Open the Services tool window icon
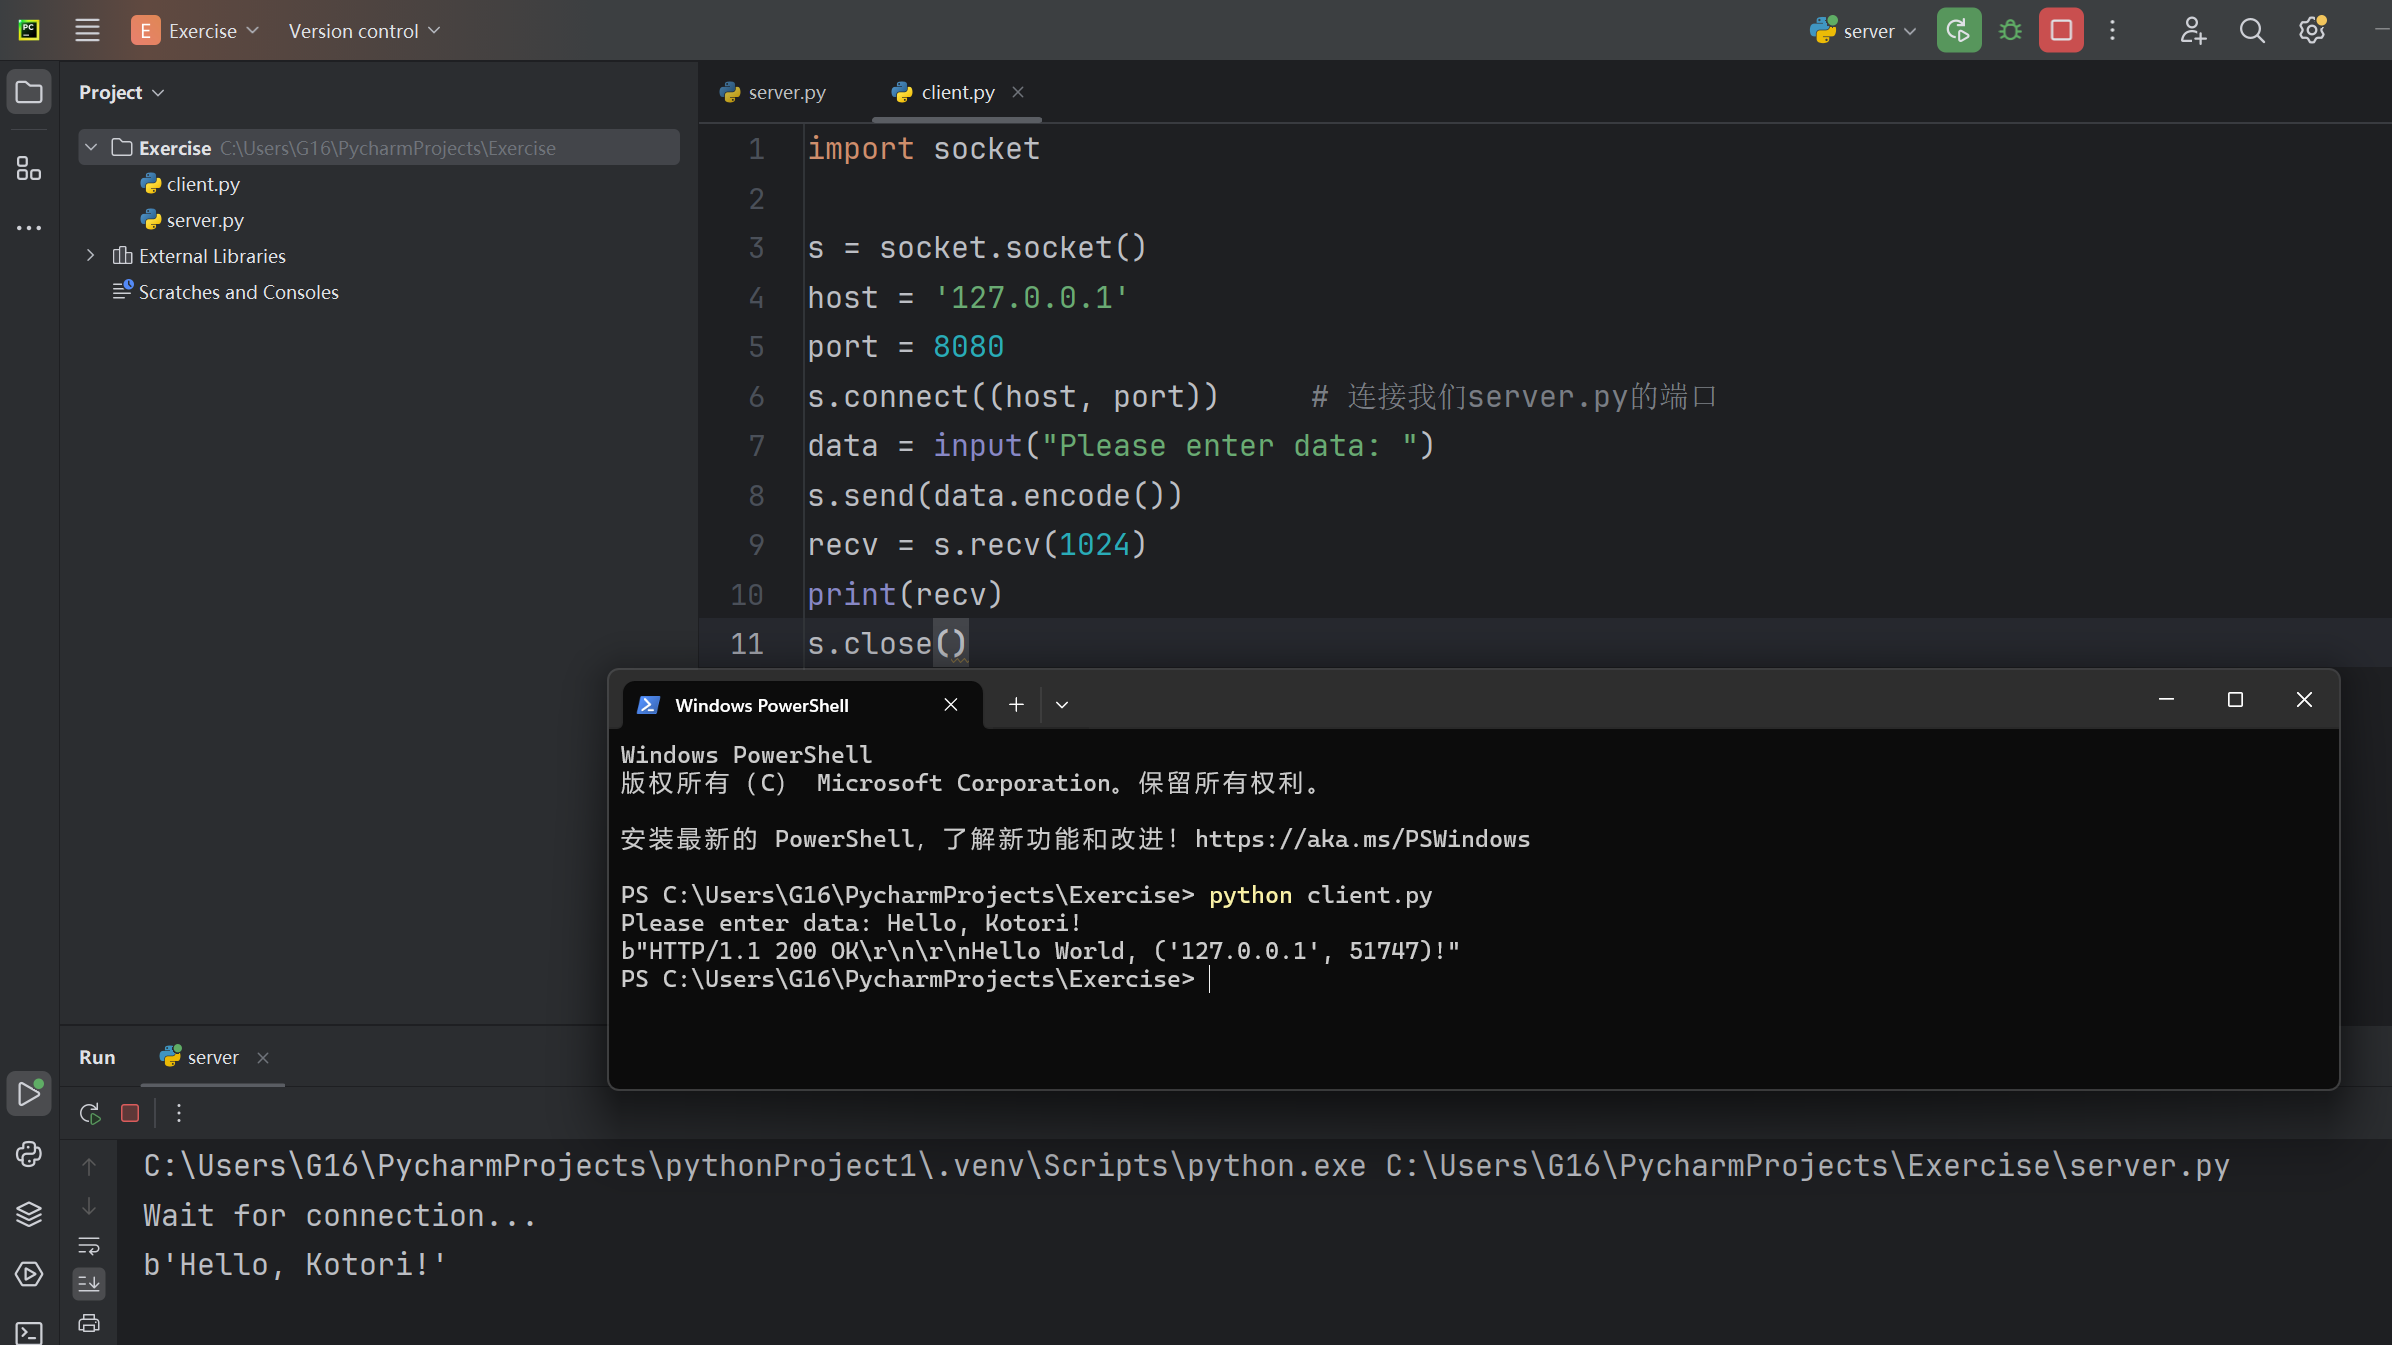Viewport: 2392px width, 1345px height. pos(29,1274)
